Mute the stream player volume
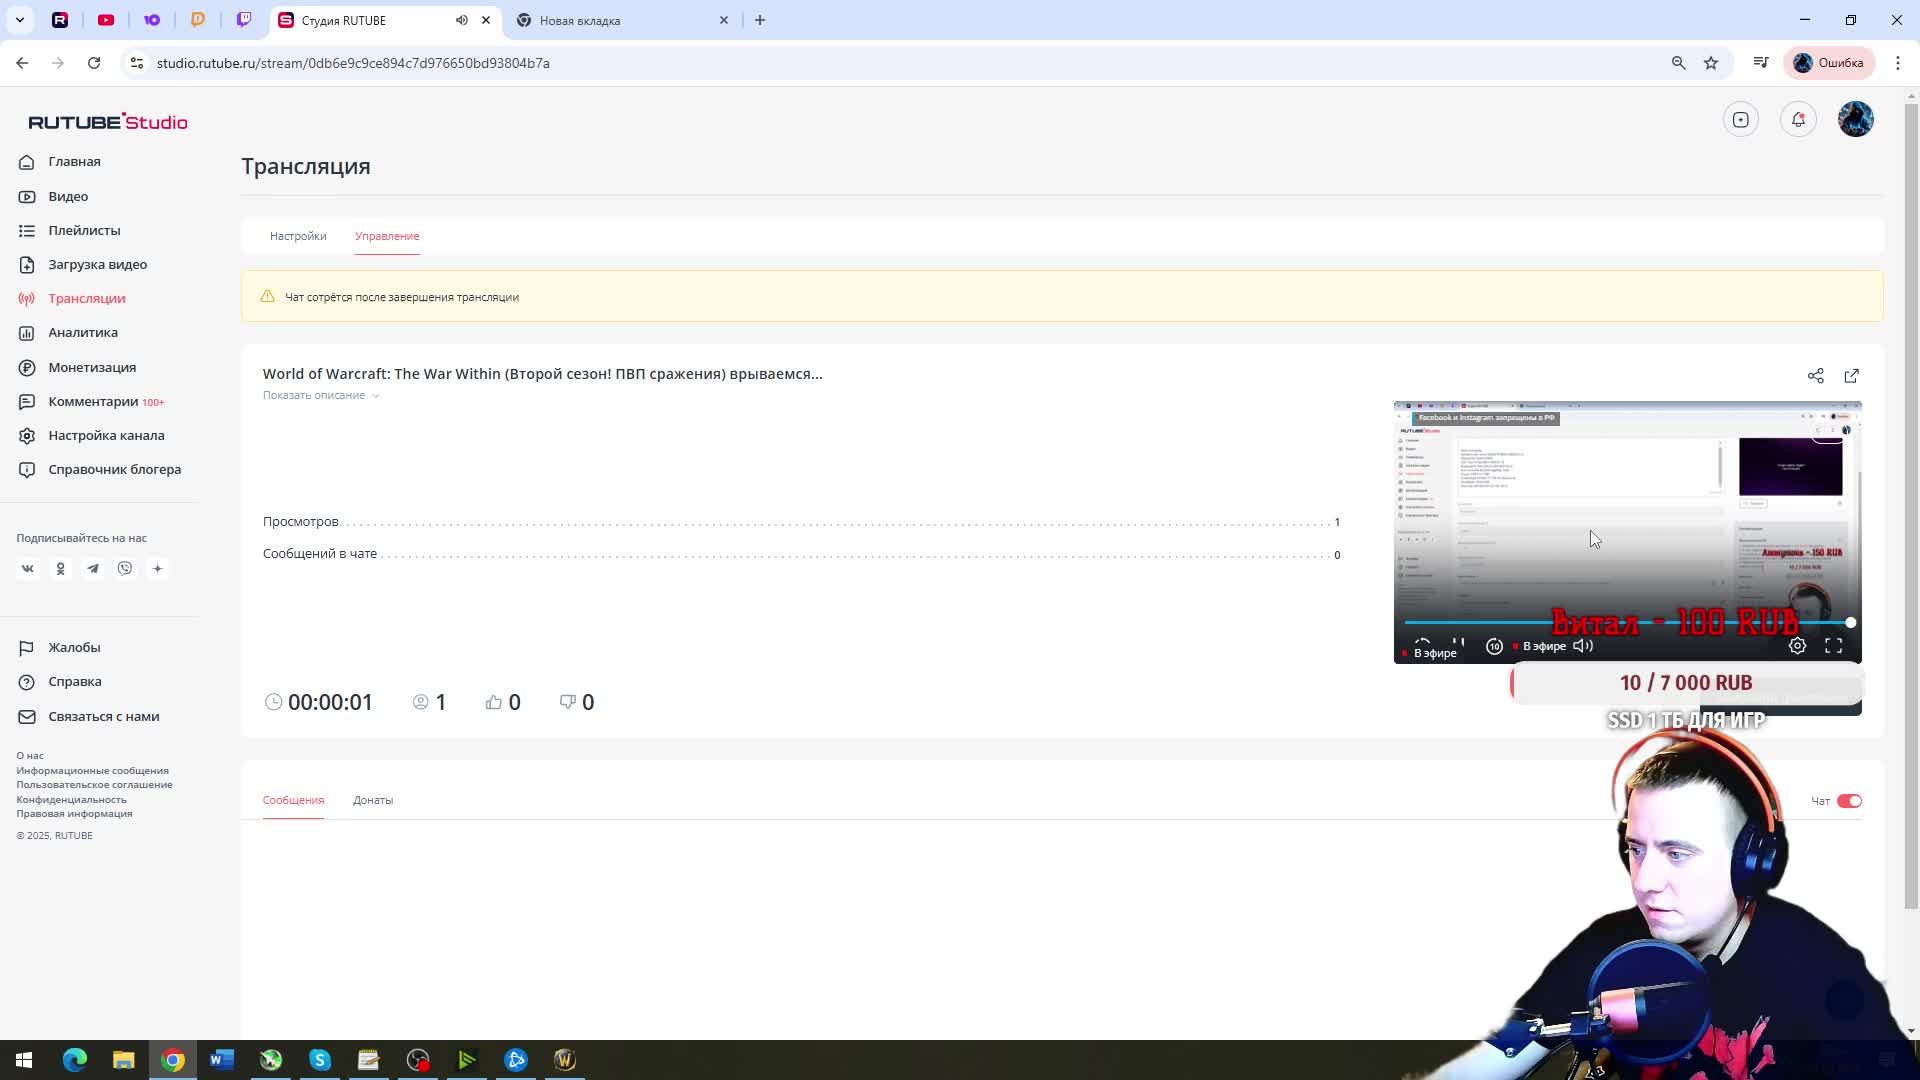 (1583, 646)
